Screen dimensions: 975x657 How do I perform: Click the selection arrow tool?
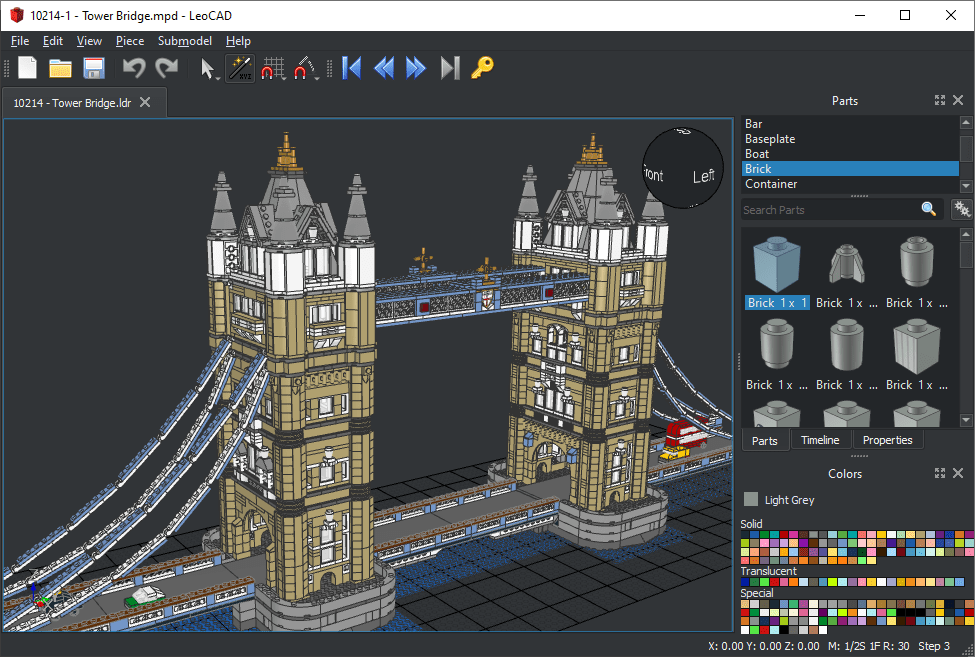208,66
